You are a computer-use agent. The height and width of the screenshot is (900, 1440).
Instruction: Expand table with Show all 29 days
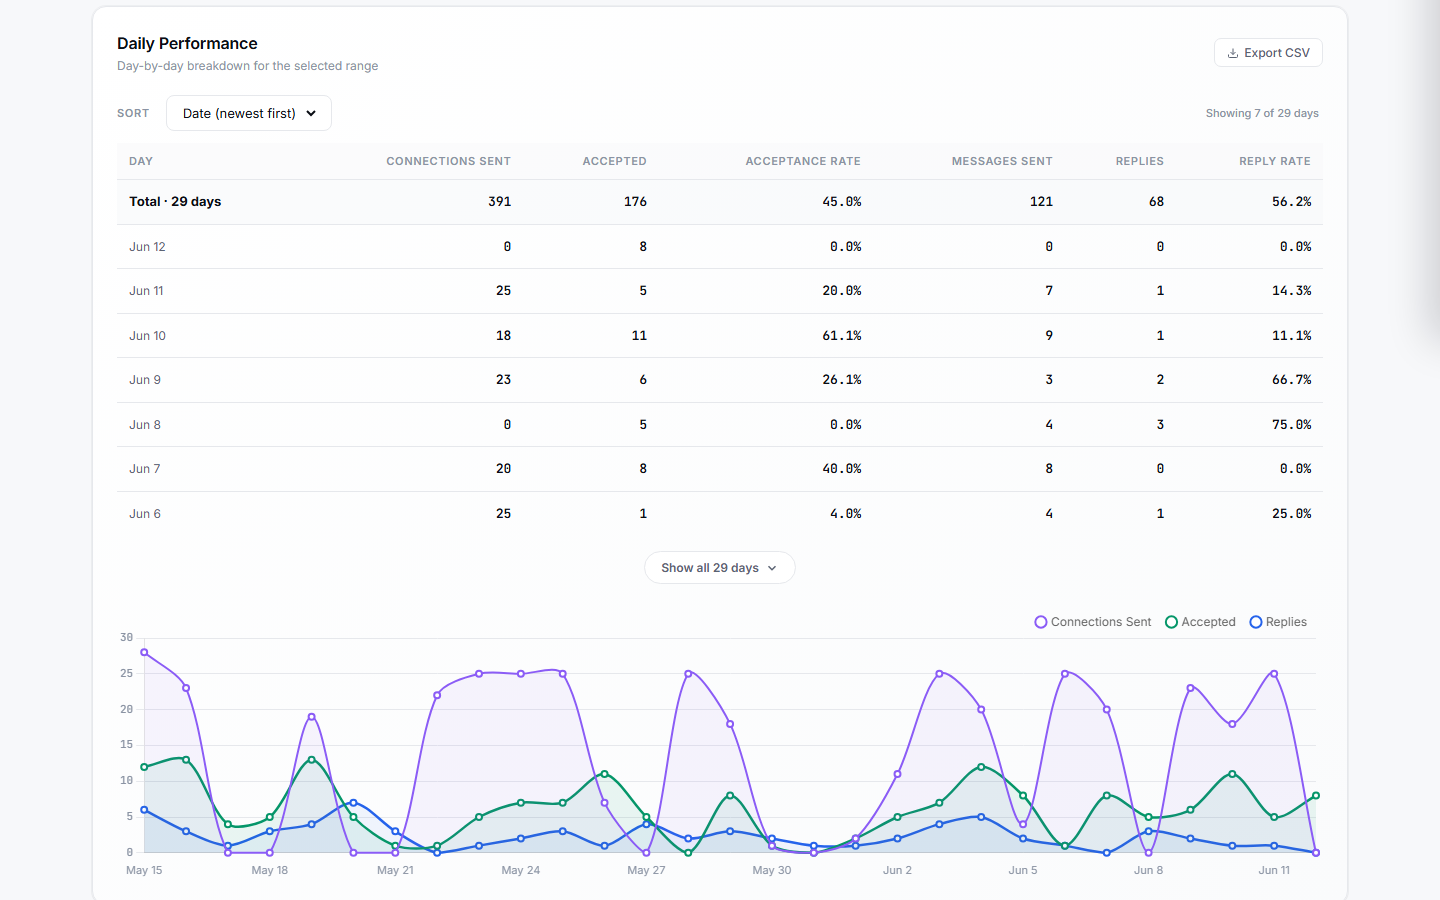click(720, 568)
